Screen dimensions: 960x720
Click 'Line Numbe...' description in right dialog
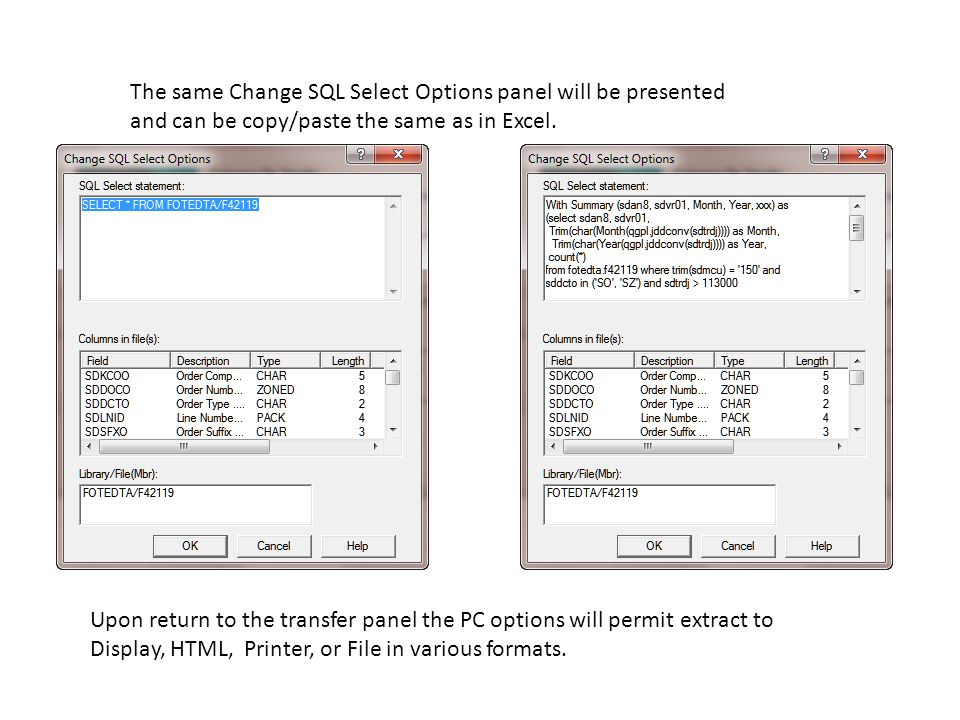point(673,418)
